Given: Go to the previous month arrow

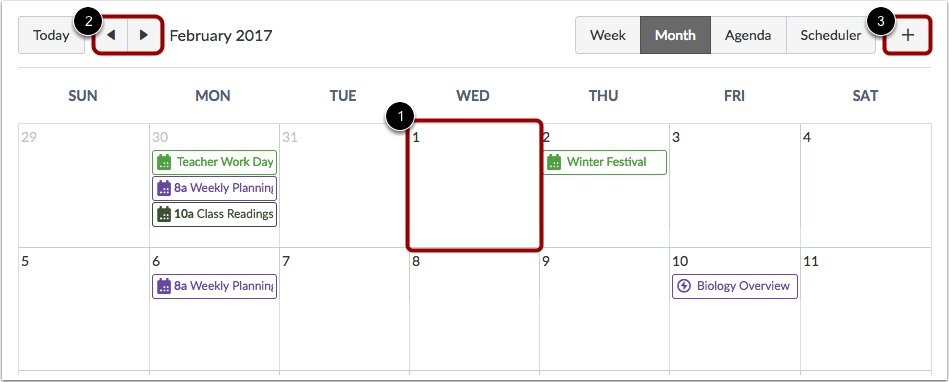Looking at the screenshot, I should point(111,35).
